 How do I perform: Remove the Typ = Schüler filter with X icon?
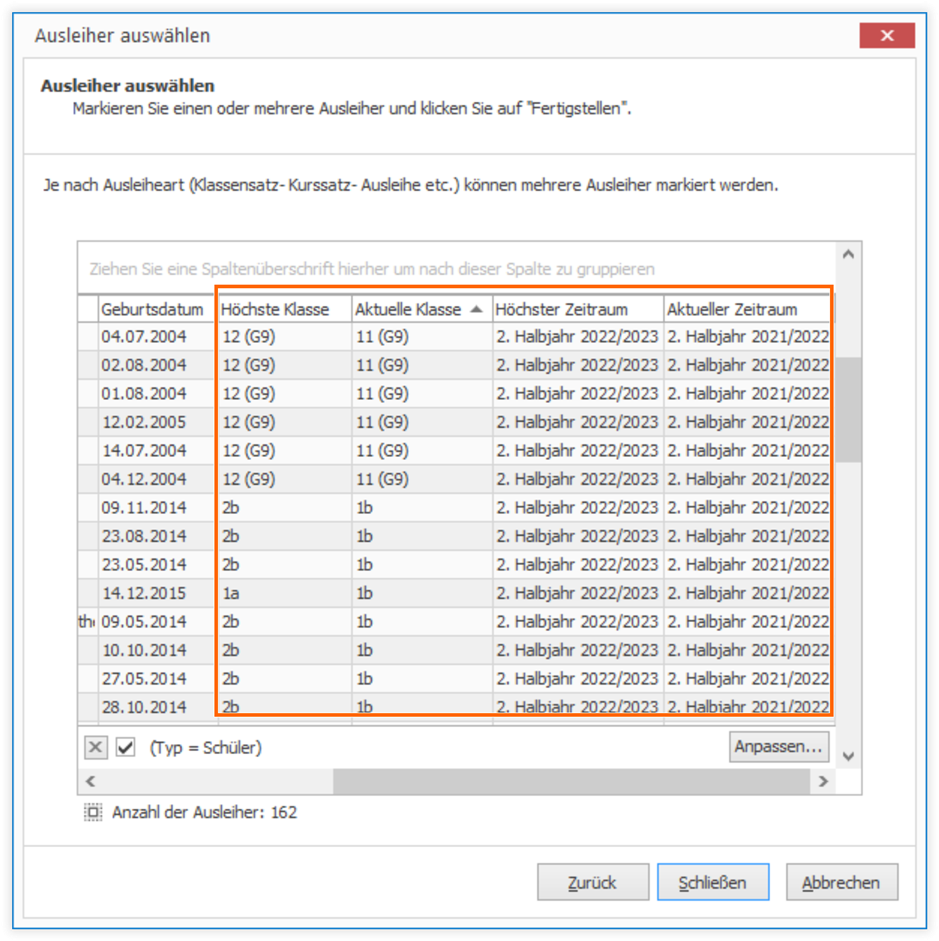[95, 747]
